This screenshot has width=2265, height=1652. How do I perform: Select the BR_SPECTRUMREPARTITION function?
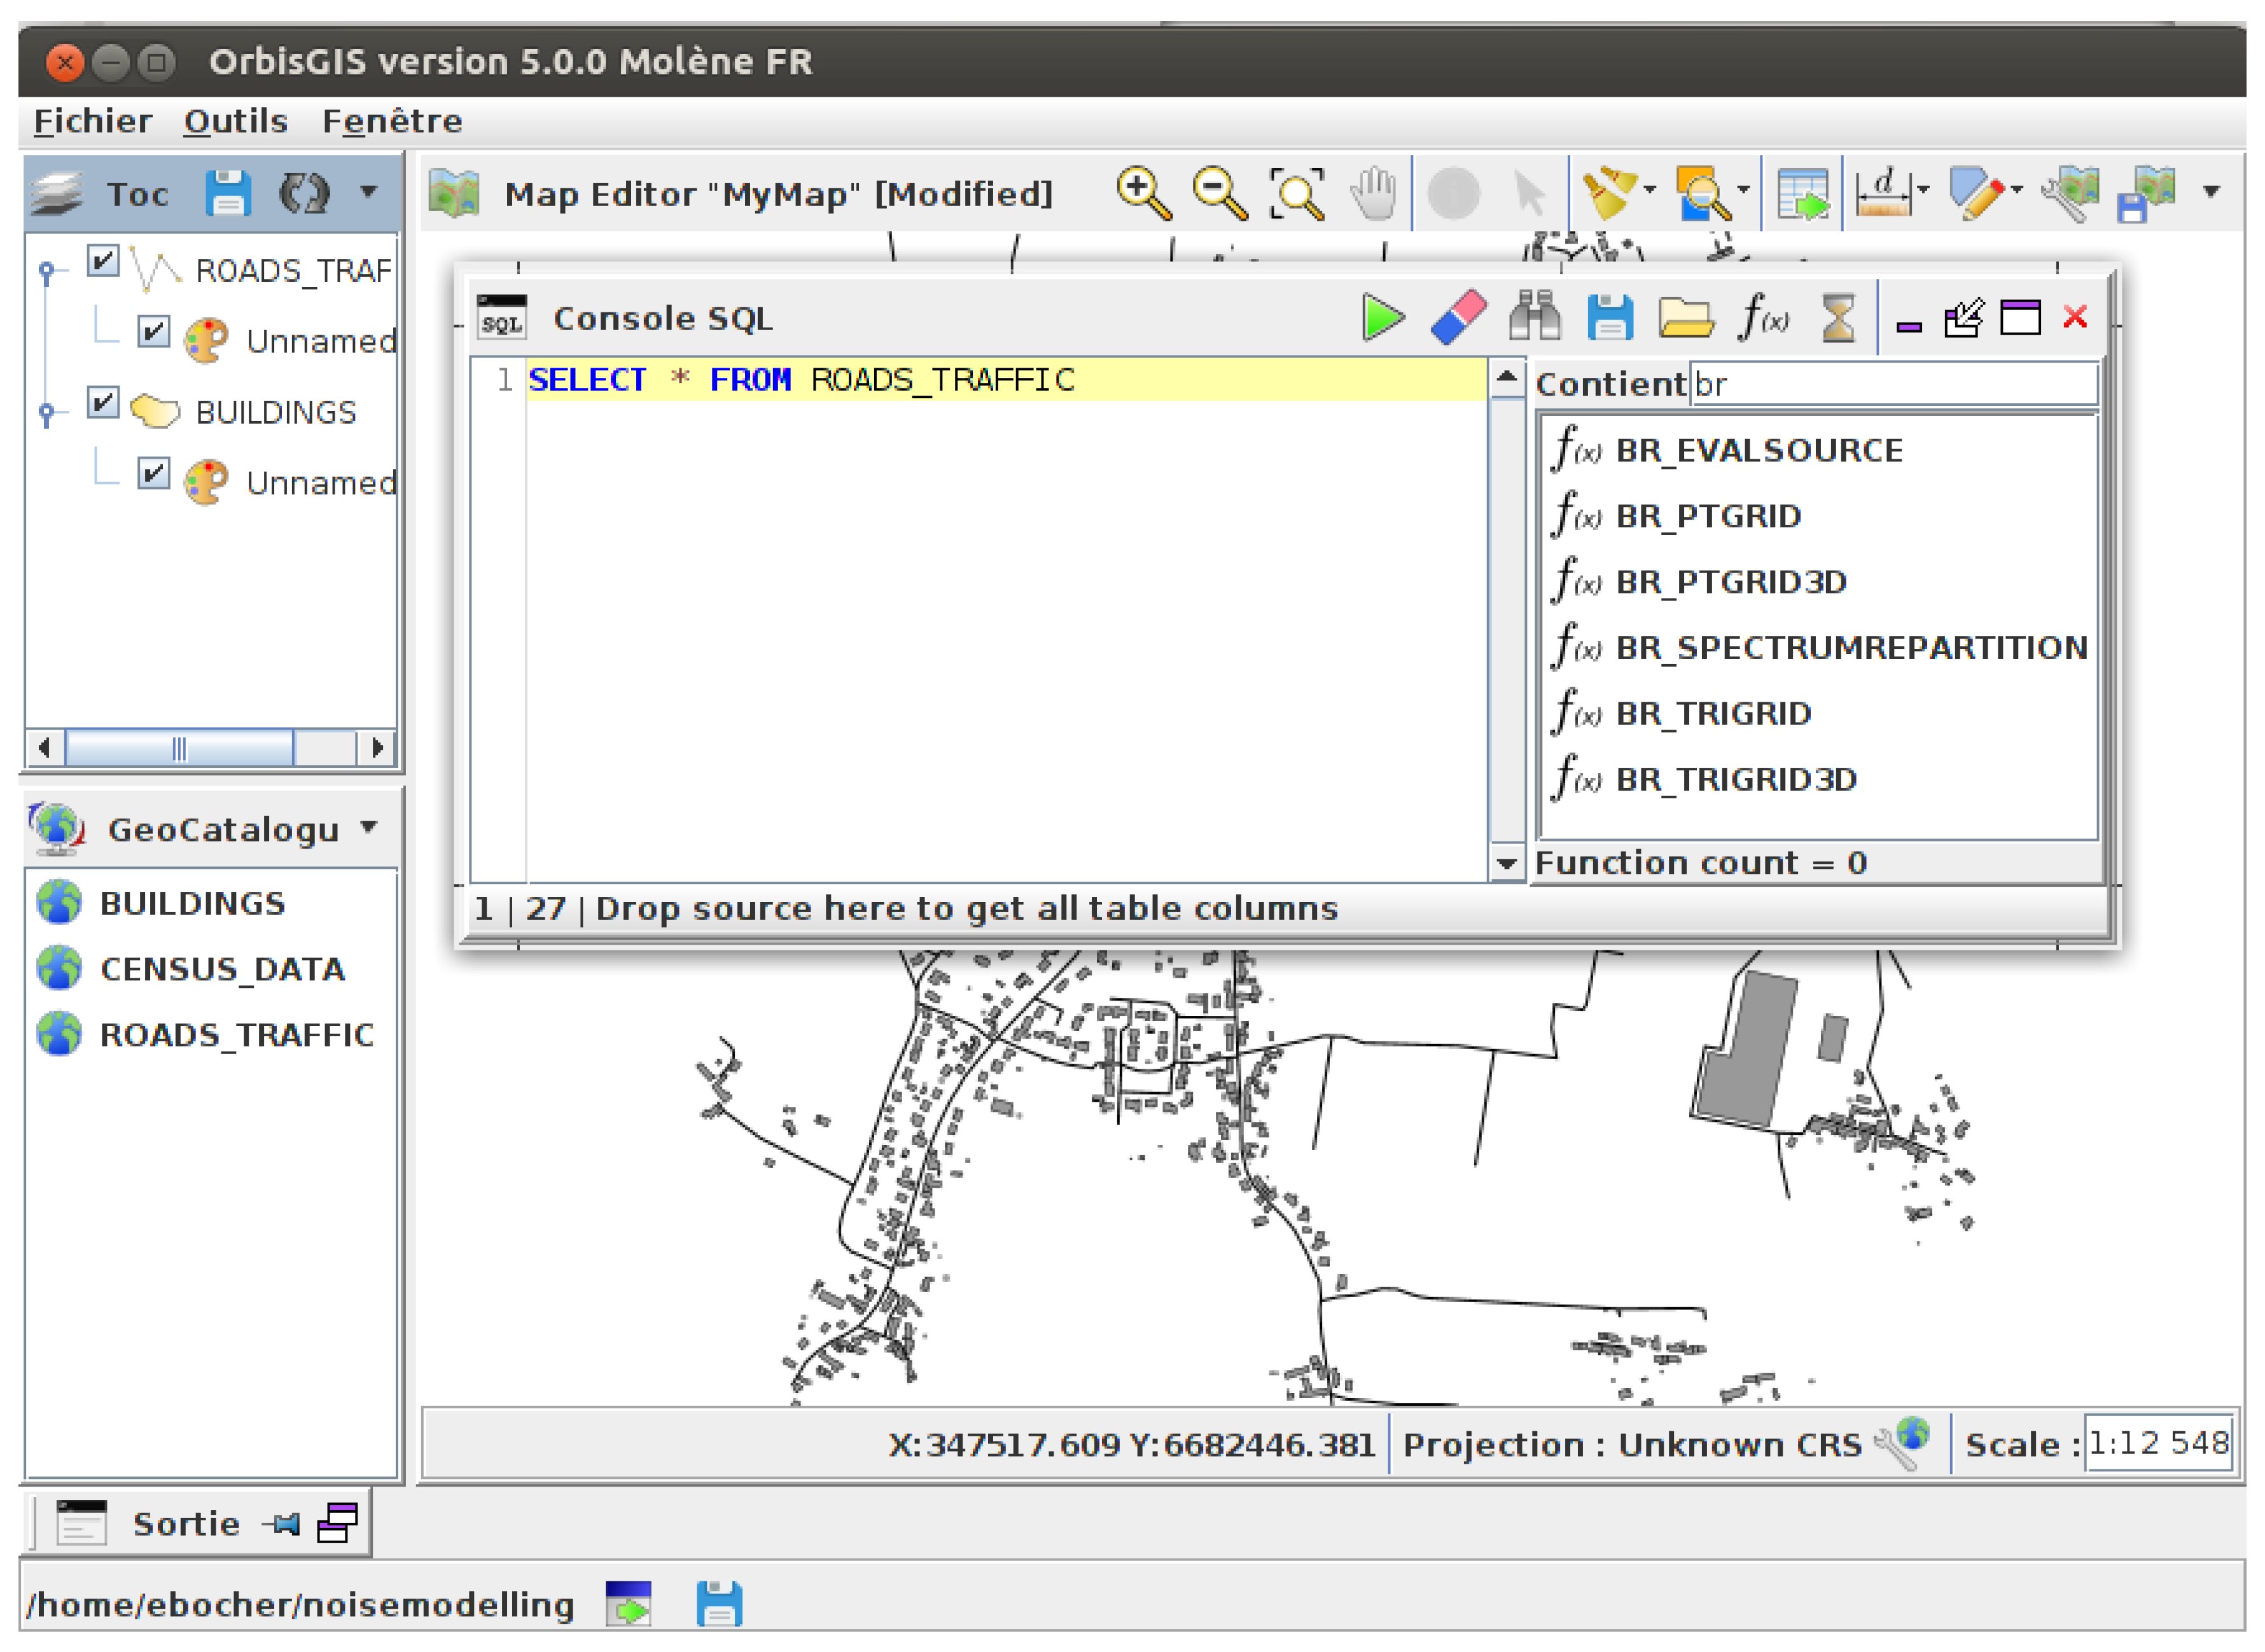coord(1820,648)
